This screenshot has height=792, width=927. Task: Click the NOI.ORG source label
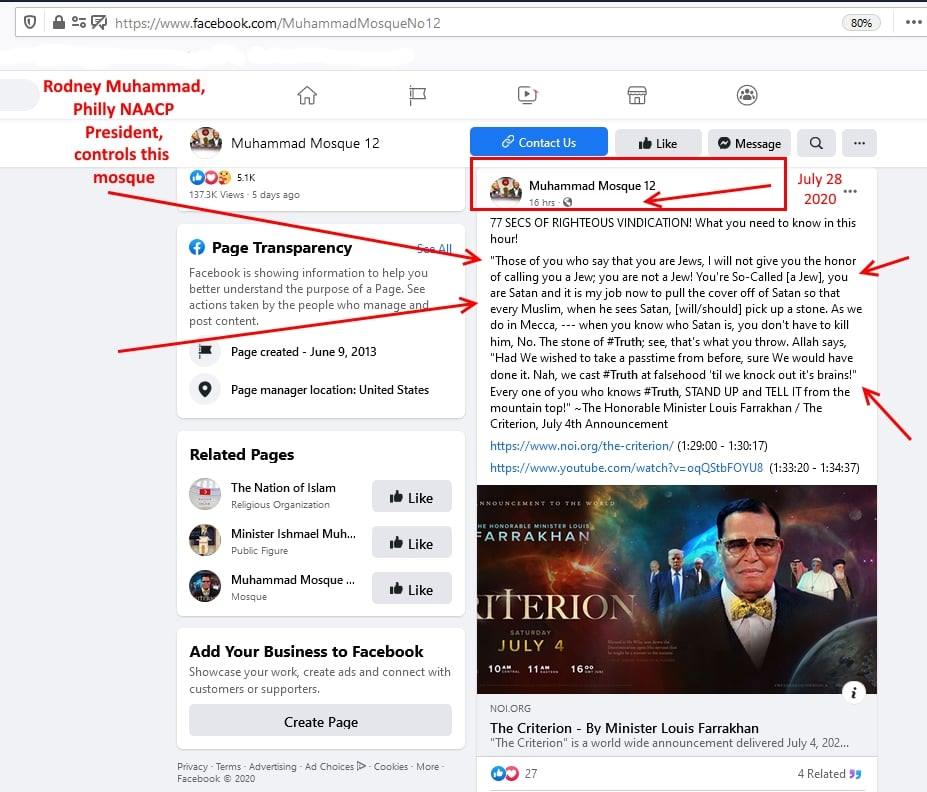510,708
